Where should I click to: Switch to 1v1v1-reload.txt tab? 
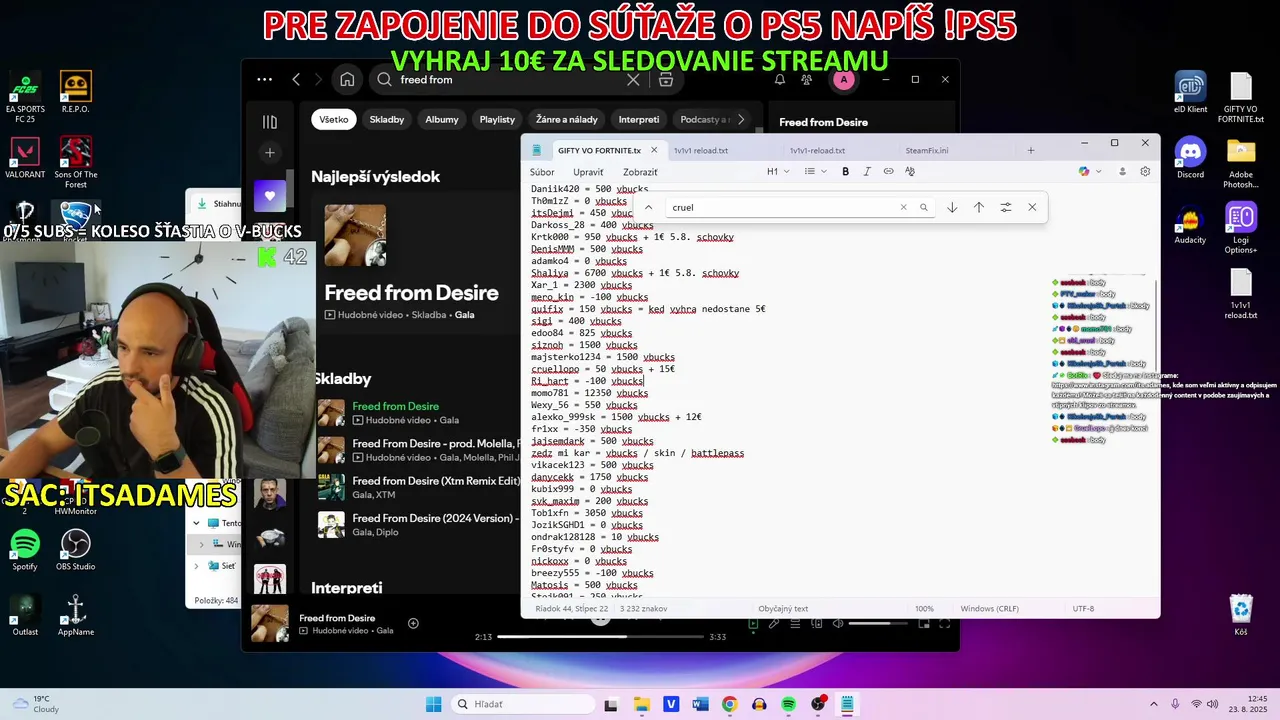(817, 151)
